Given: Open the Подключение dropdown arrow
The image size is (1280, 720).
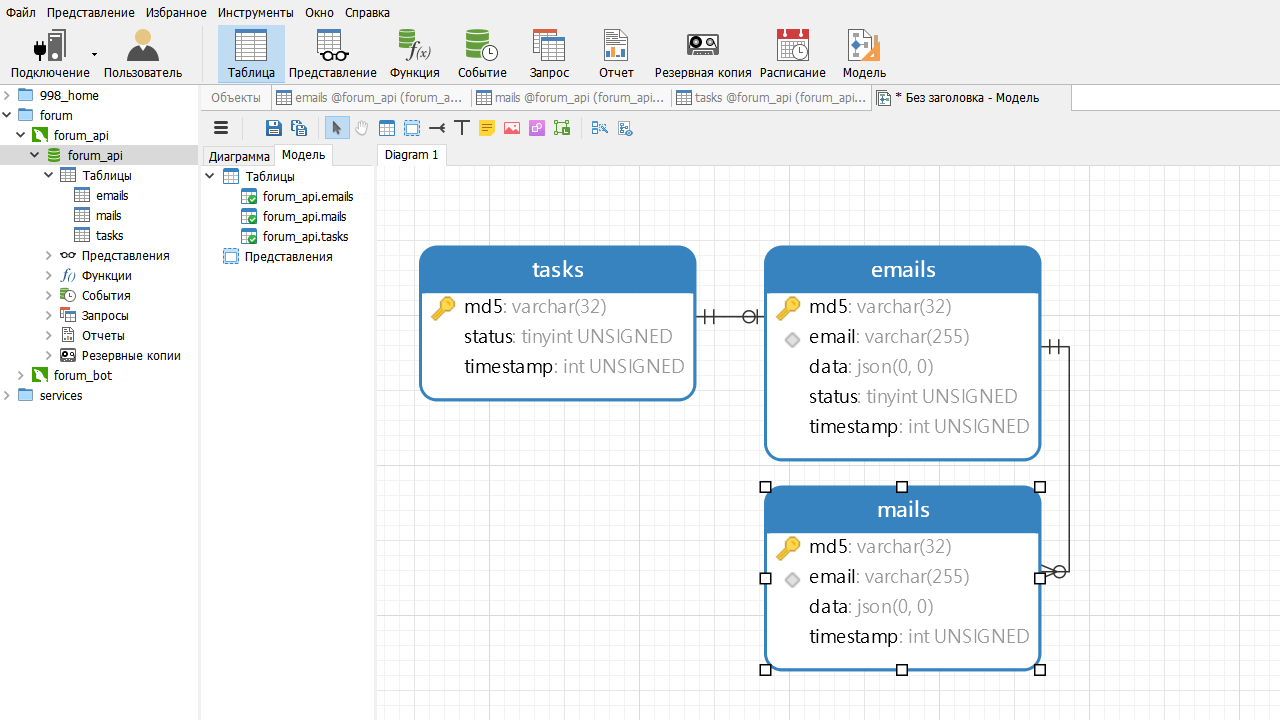Looking at the screenshot, I should pos(95,54).
